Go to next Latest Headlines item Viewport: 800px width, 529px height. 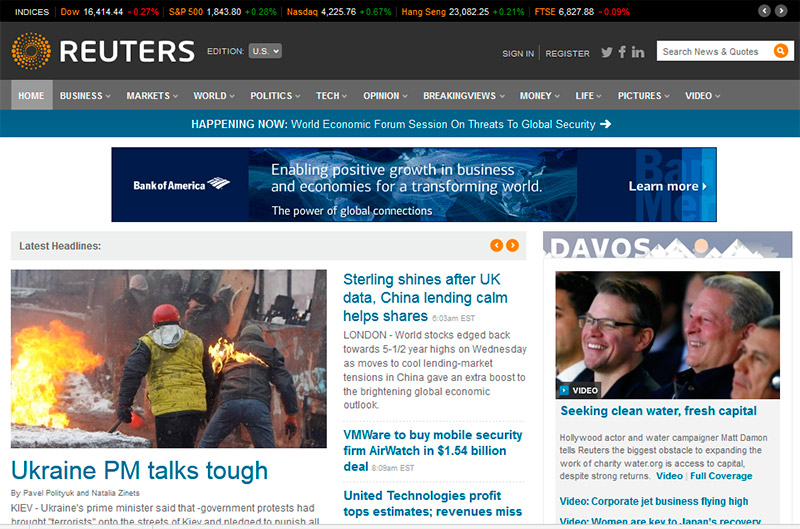(512, 245)
